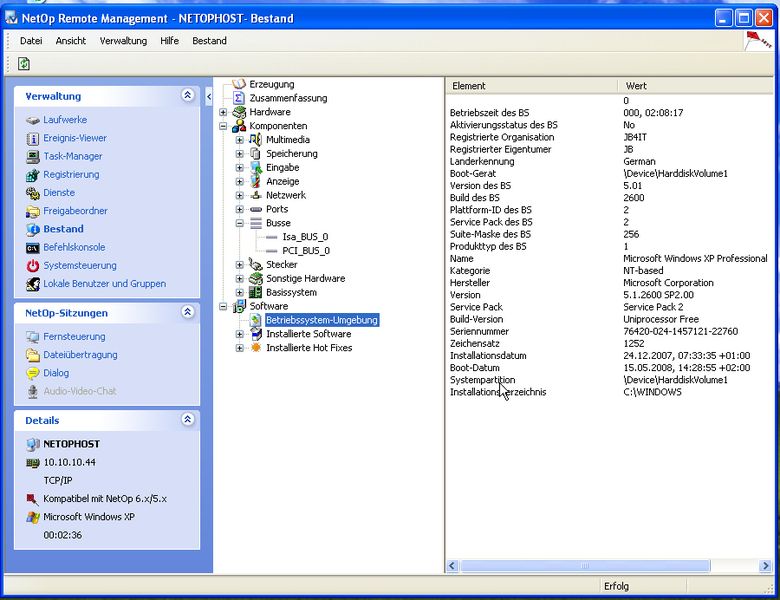The height and width of the screenshot is (600, 780).
Task: Click the Multimedia node icon
Action: pos(256,140)
